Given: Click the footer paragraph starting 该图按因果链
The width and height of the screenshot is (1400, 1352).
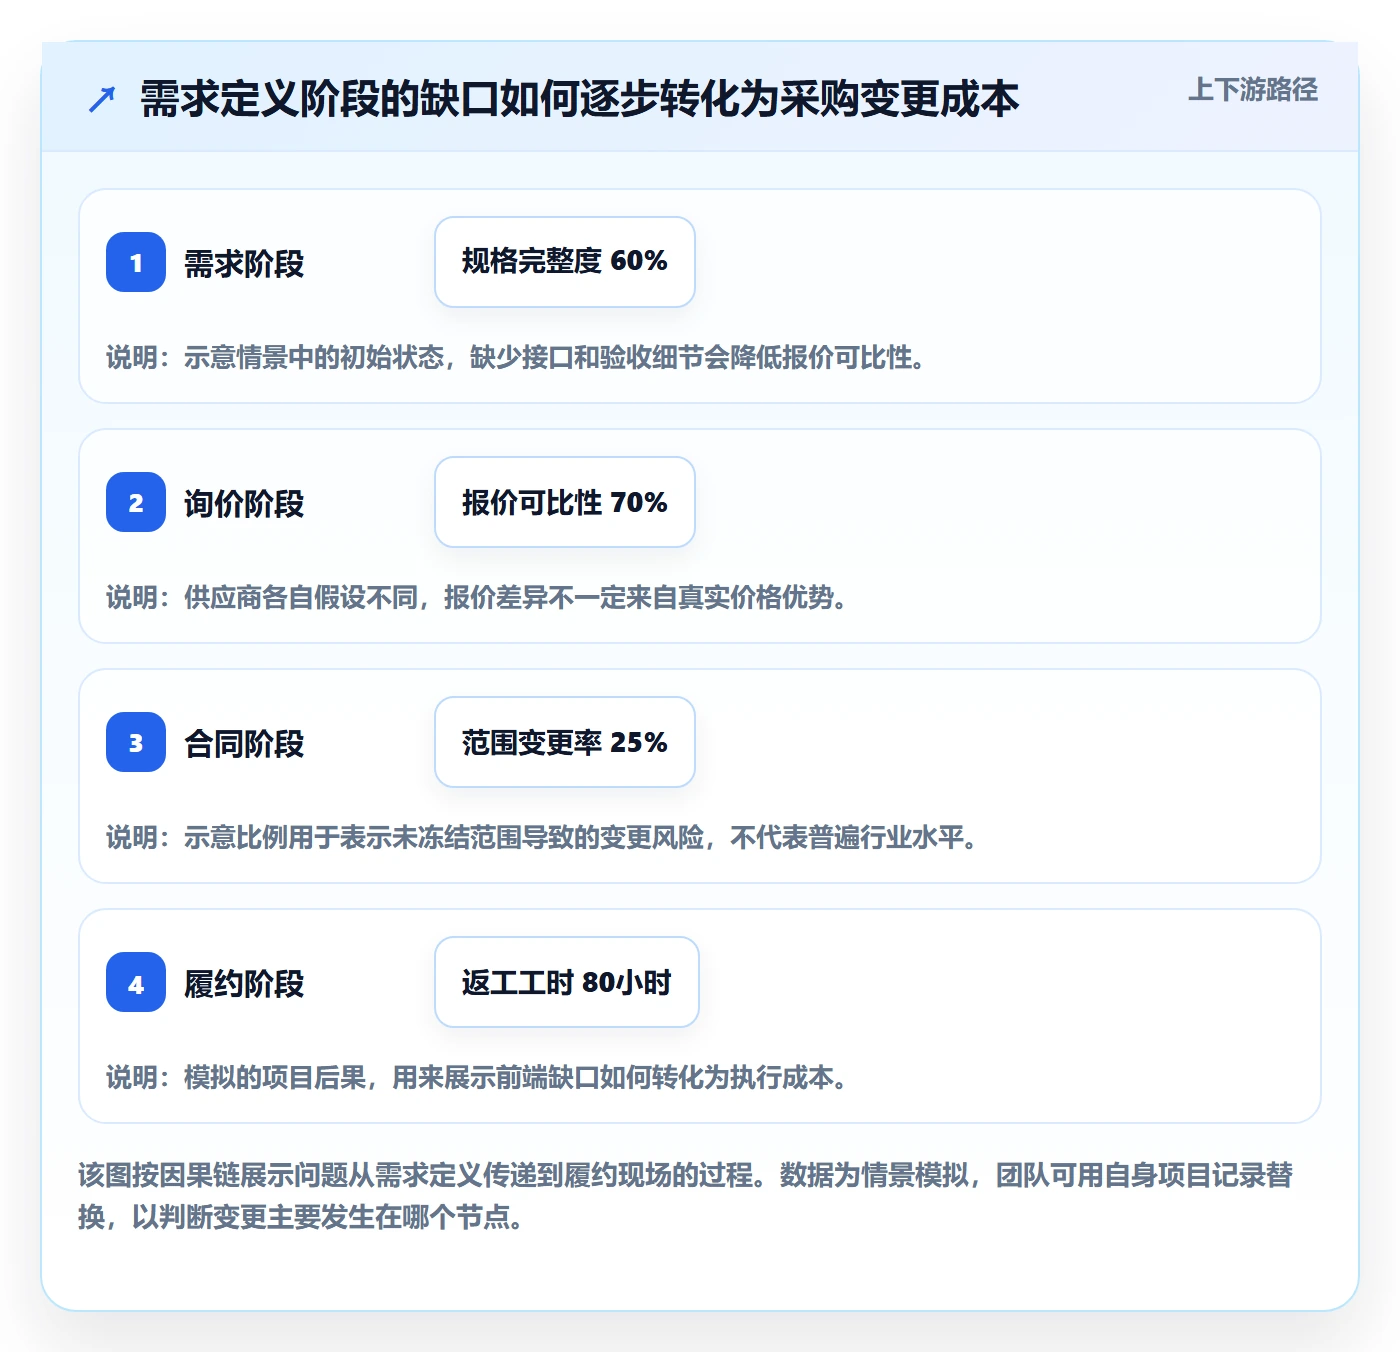Looking at the screenshot, I should point(686,1196).
